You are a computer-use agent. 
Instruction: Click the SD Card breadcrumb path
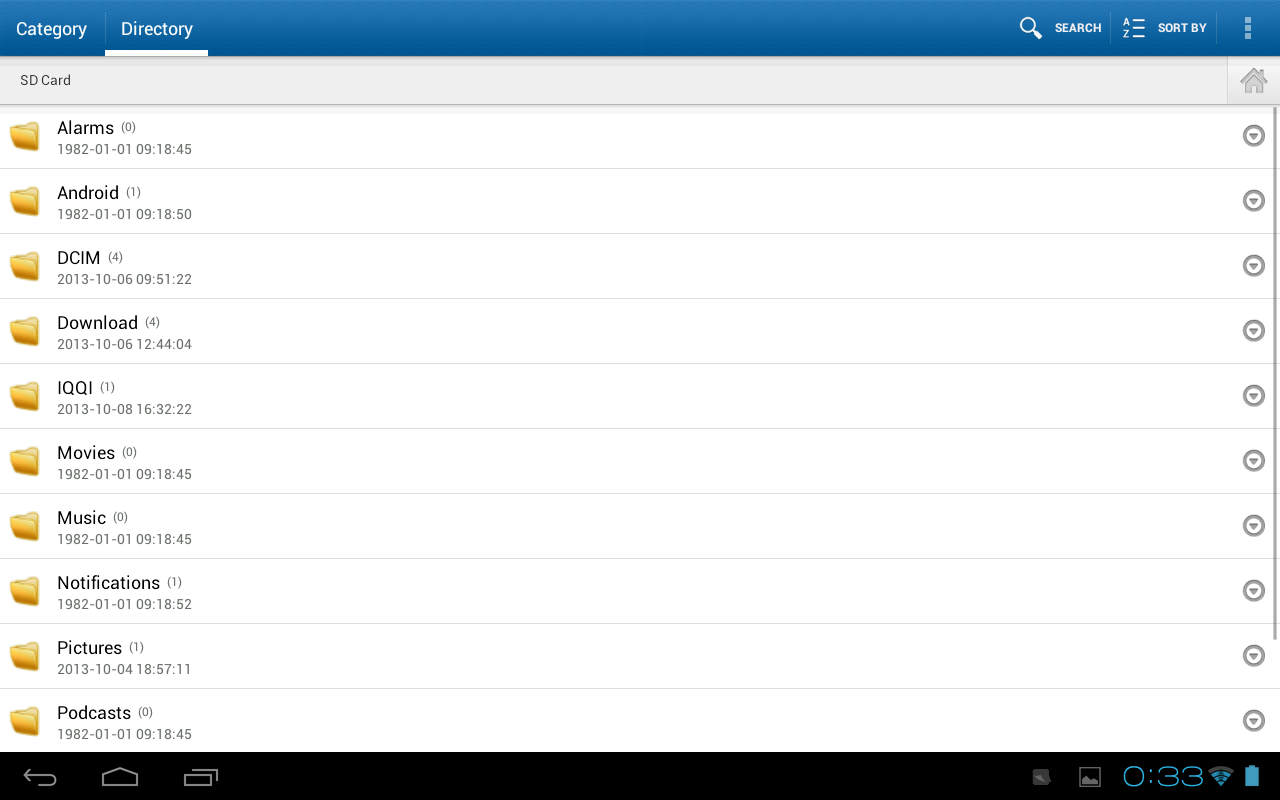[45, 80]
